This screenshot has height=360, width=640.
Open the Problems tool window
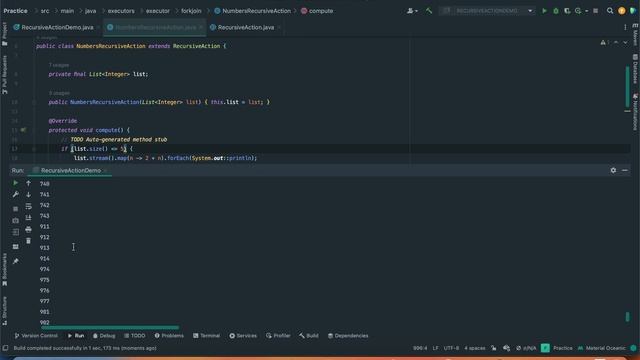click(x=169, y=336)
